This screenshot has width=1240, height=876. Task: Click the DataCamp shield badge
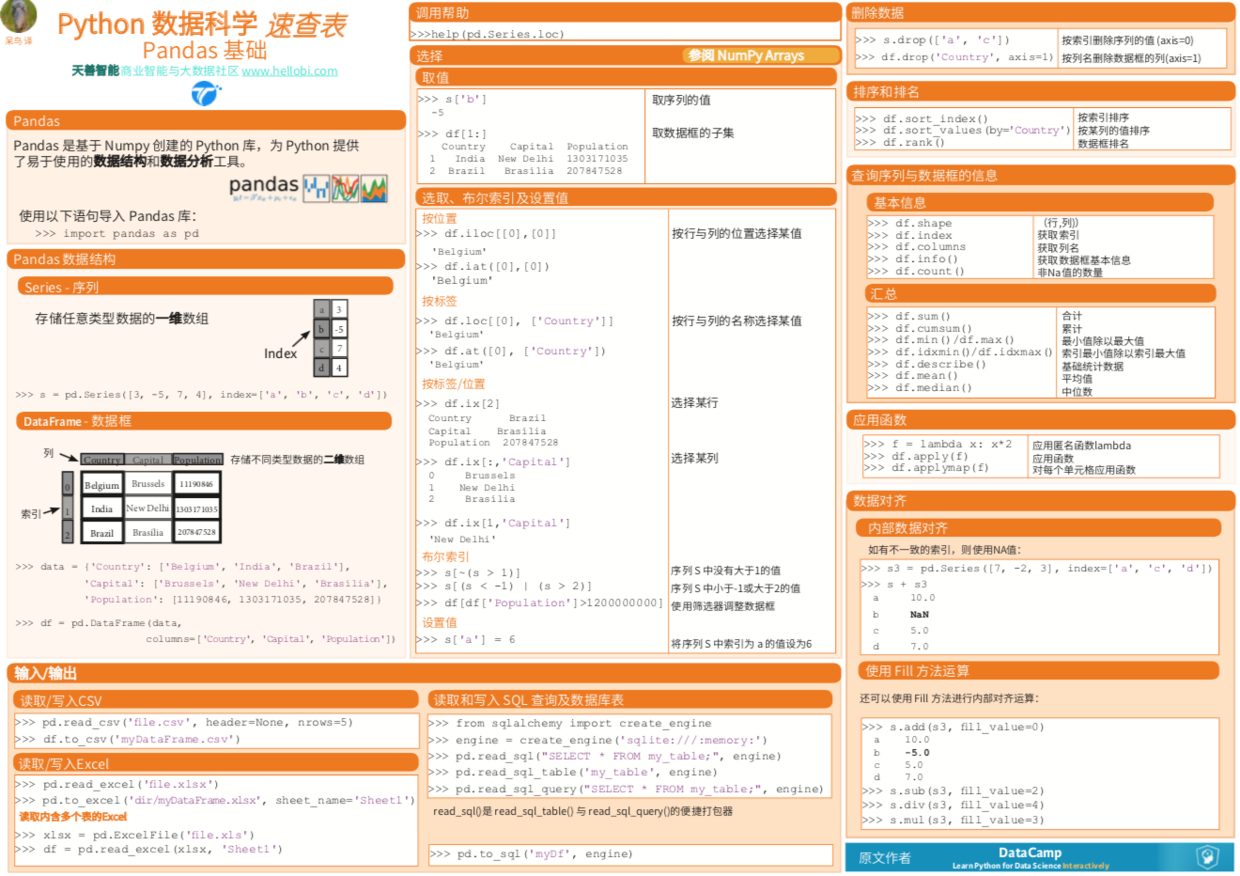(1207, 856)
